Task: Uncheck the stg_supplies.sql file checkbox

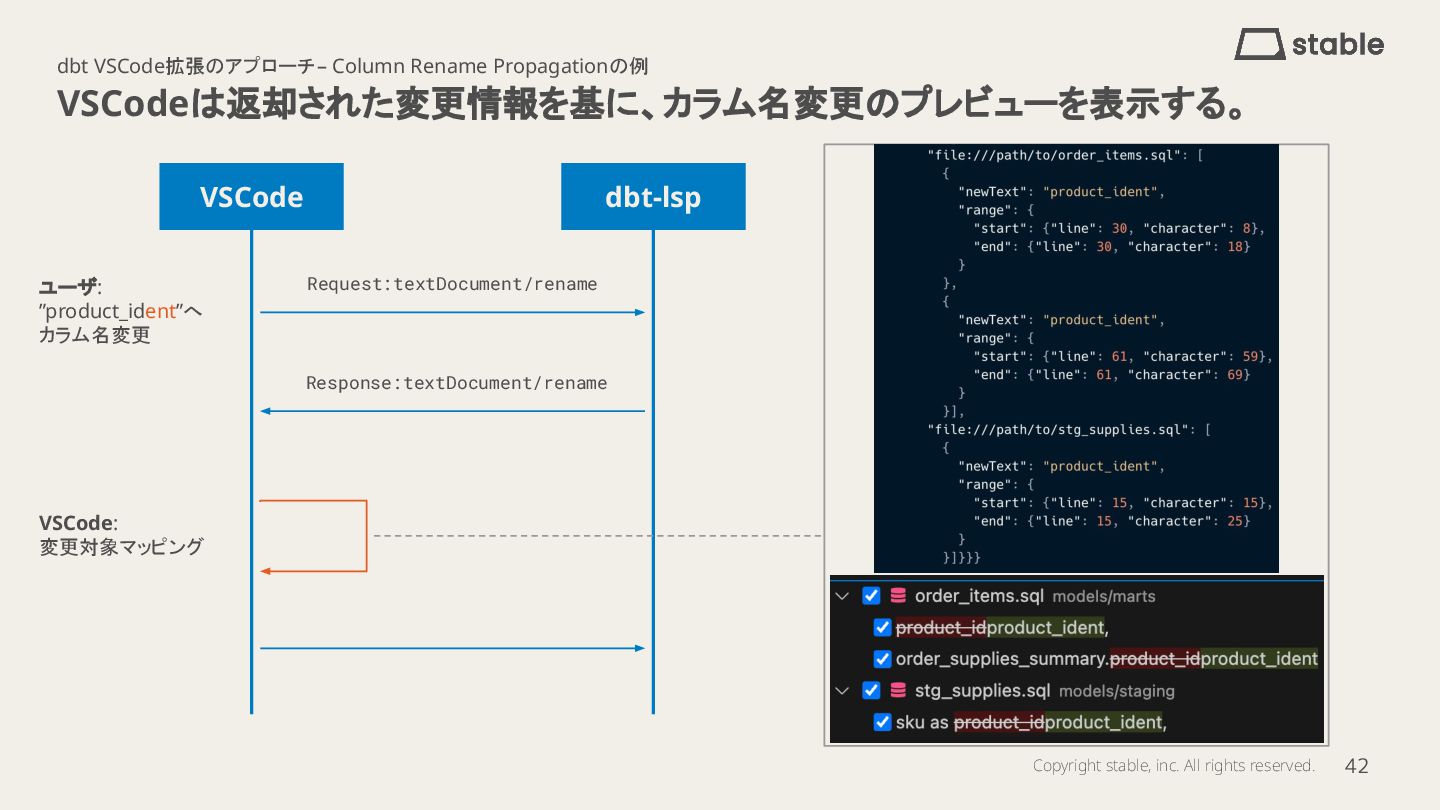Action: pyautogui.click(x=871, y=690)
